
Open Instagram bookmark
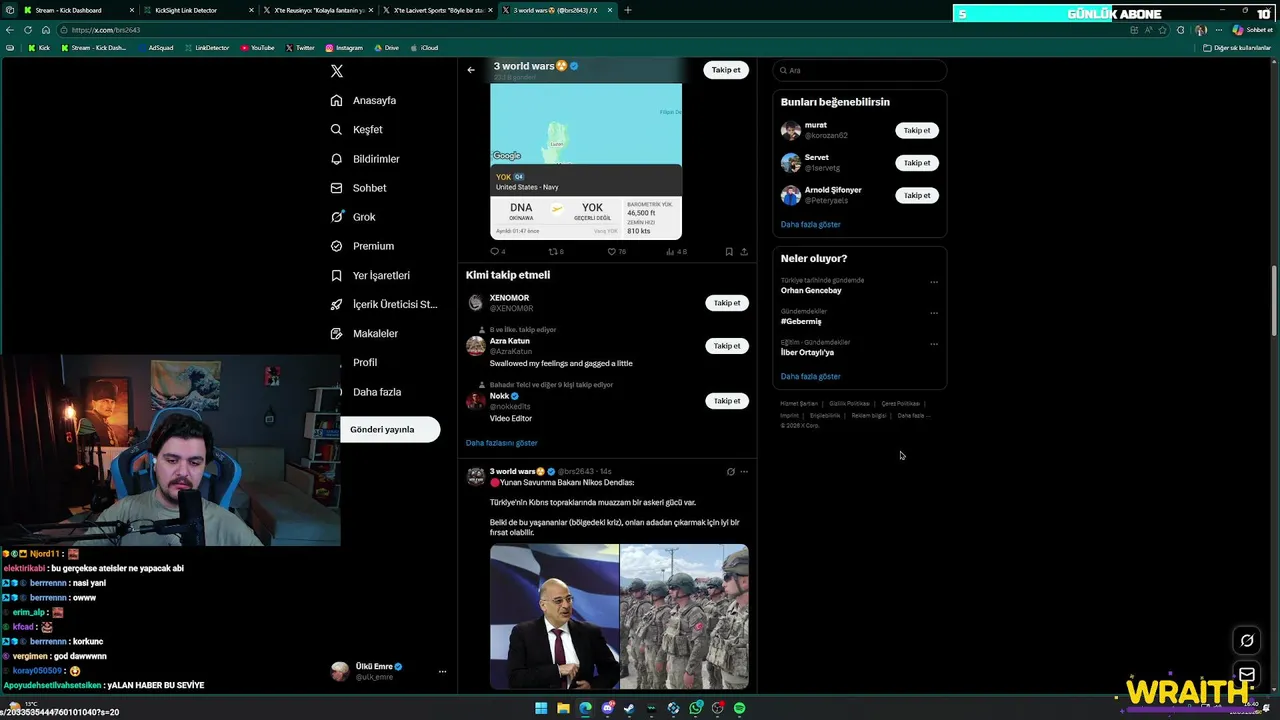pyautogui.click(x=343, y=48)
